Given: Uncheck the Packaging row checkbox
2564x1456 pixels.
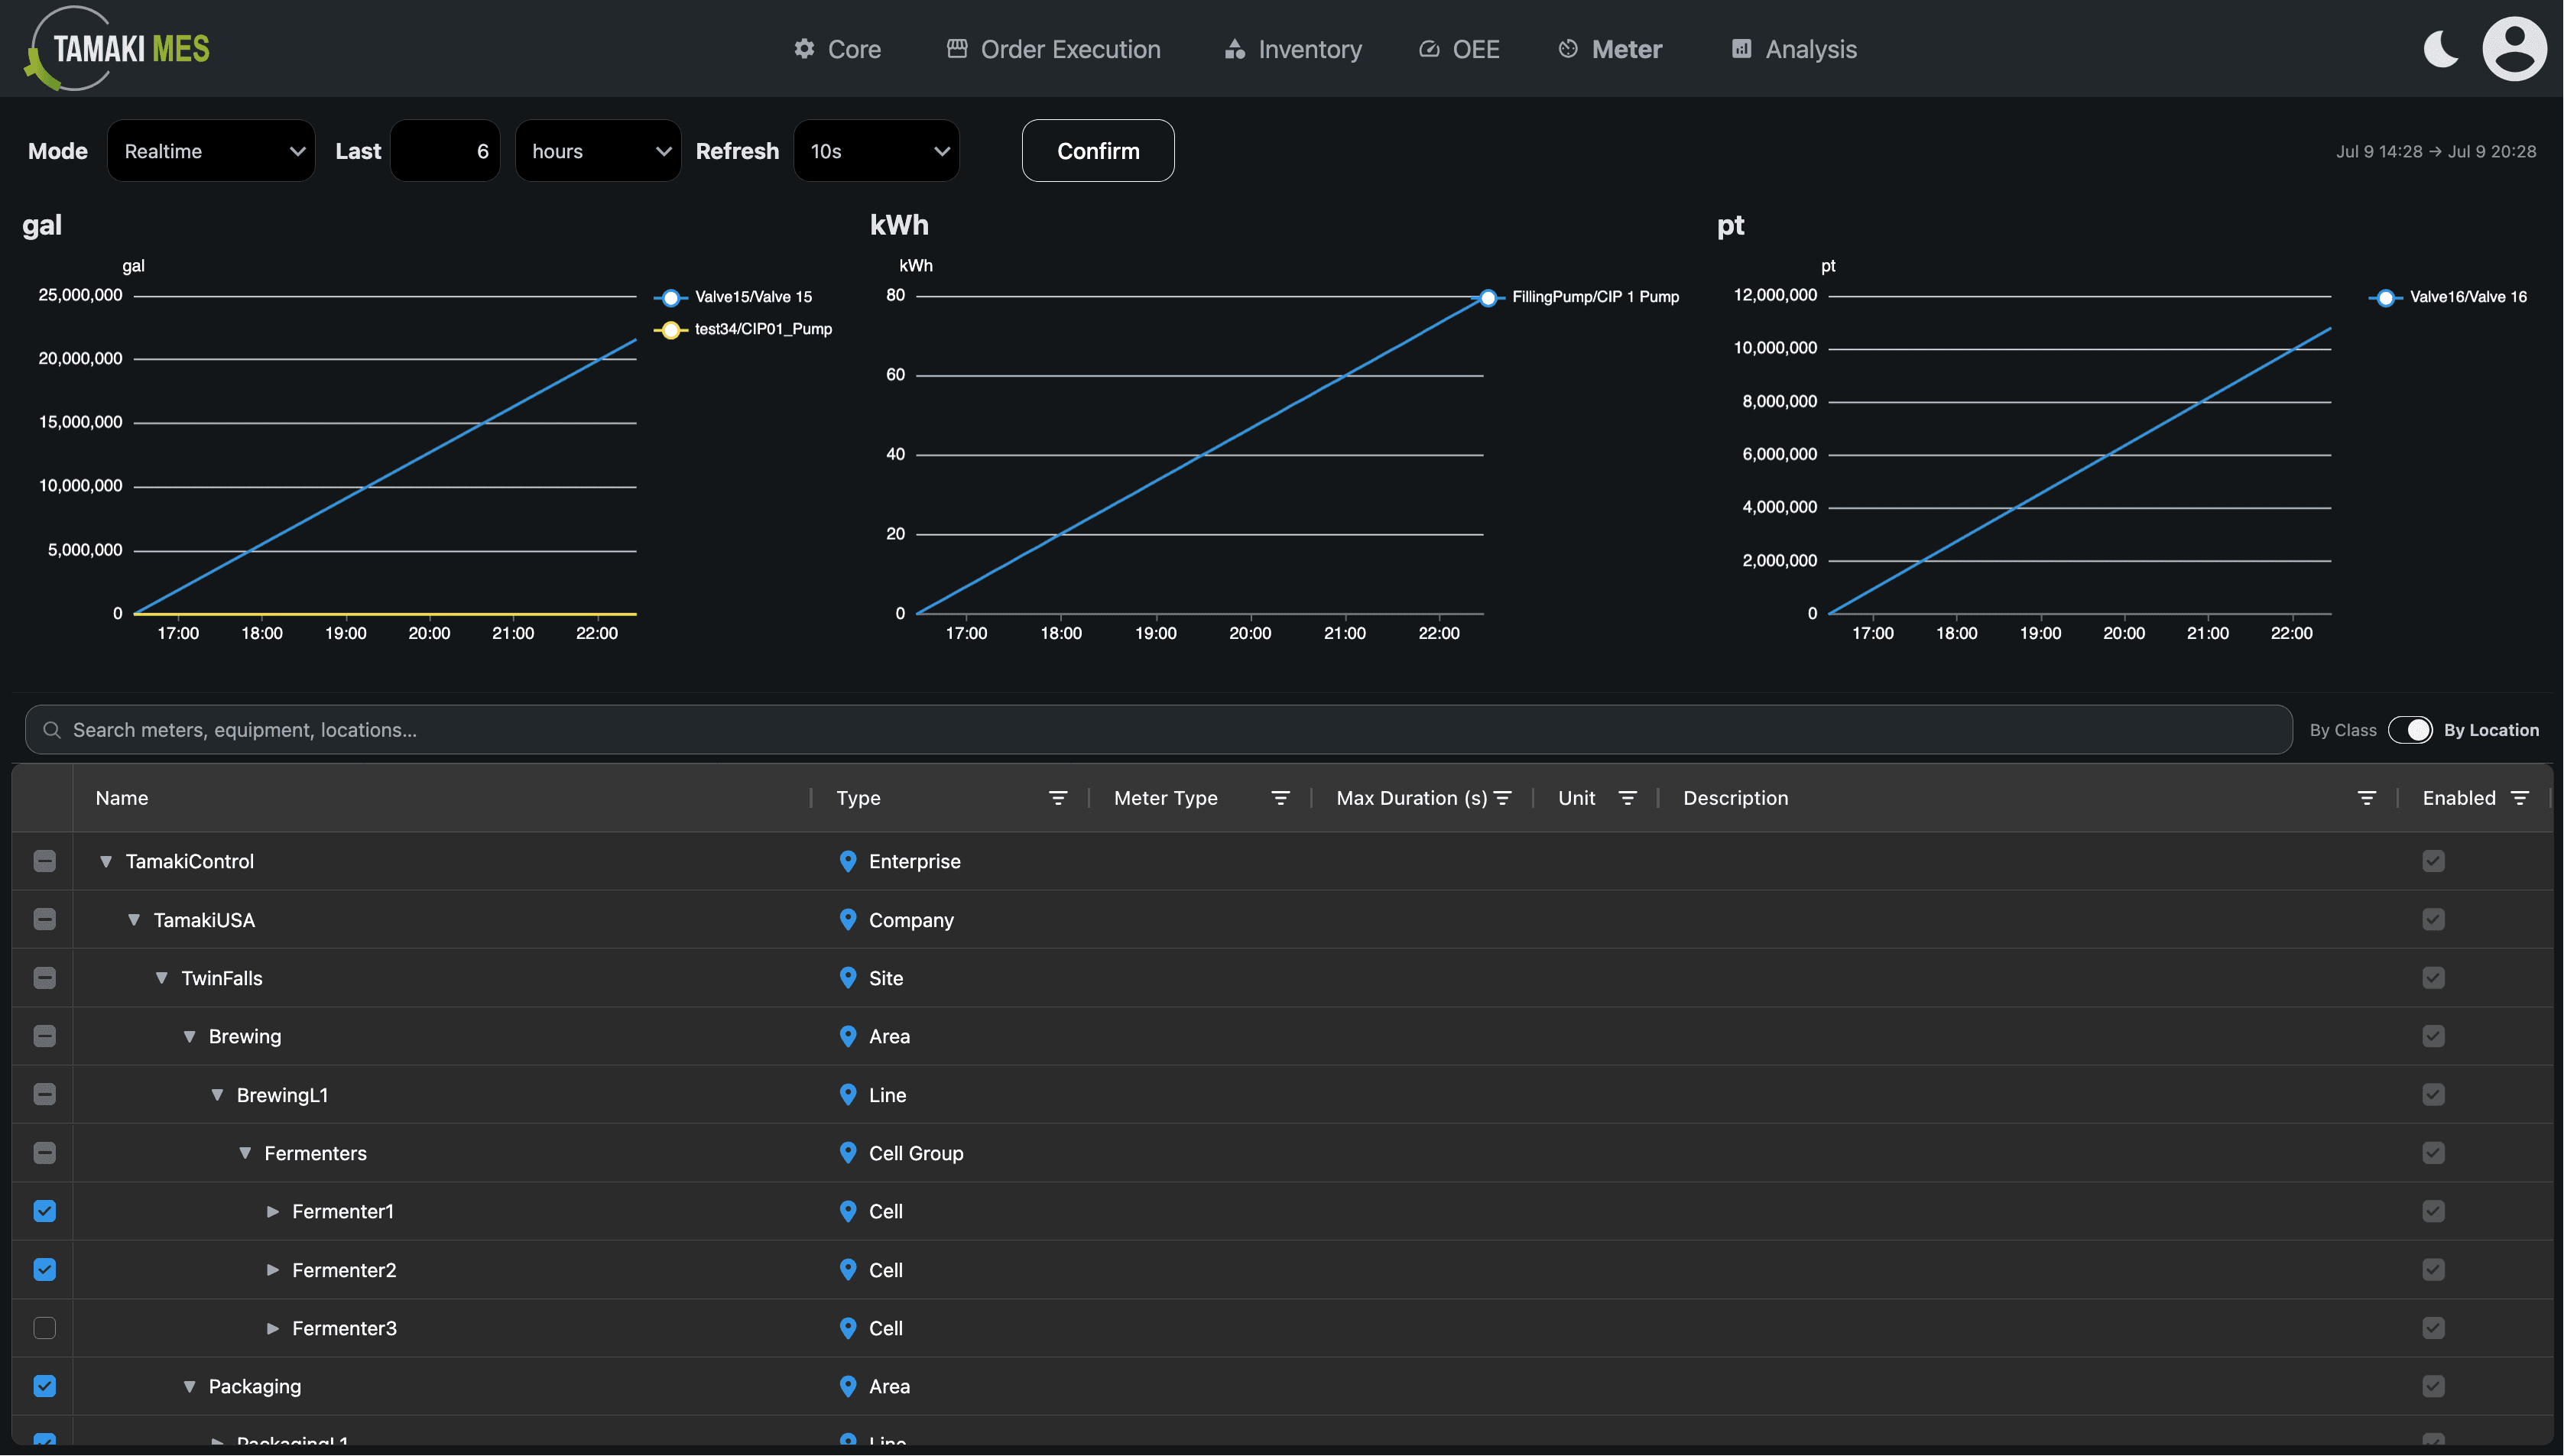Looking at the screenshot, I should [x=44, y=1386].
